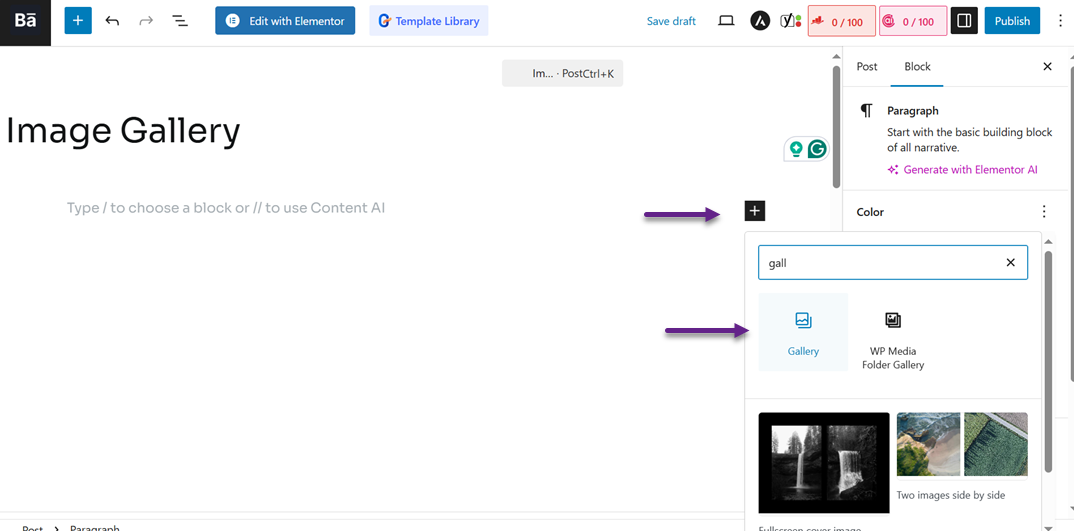The image size is (1074, 531).
Task: Open the document overview list view
Action: (180, 21)
